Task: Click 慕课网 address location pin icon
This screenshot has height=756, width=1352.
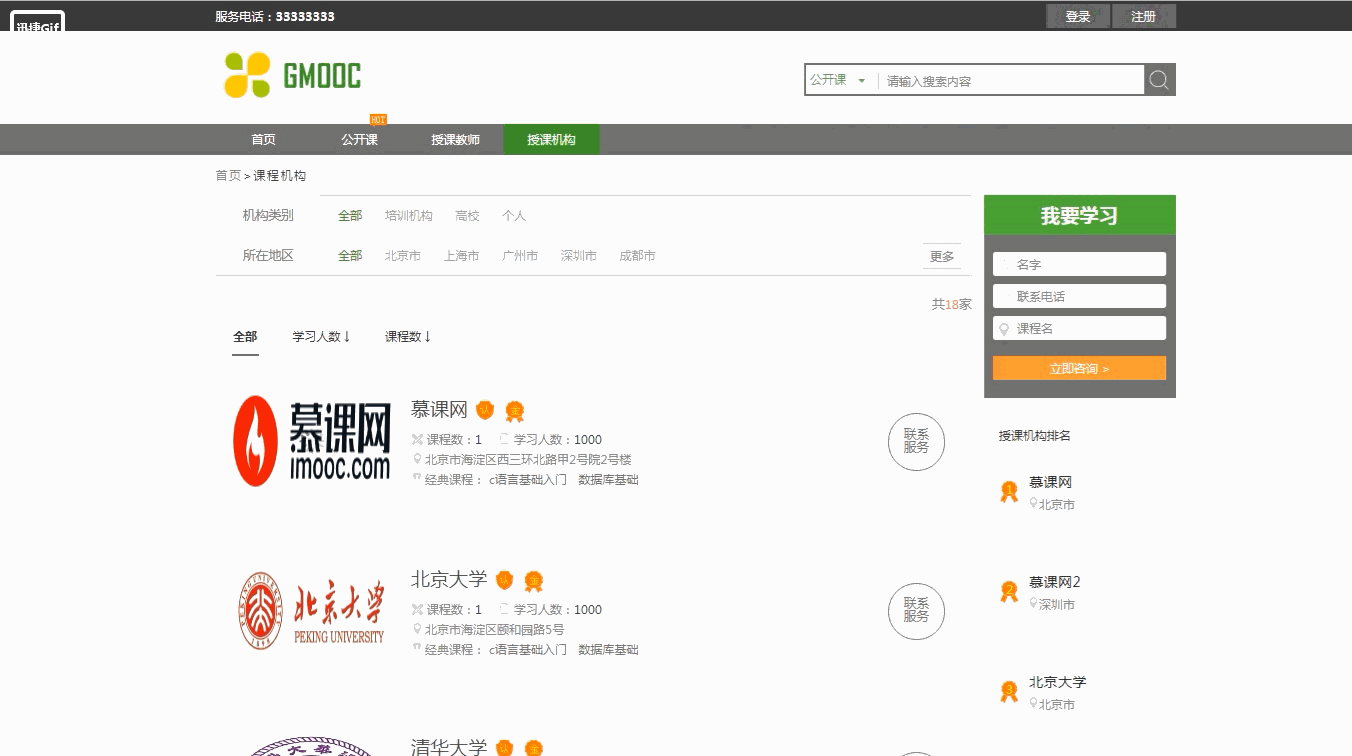Action: pyautogui.click(x=417, y=459)
